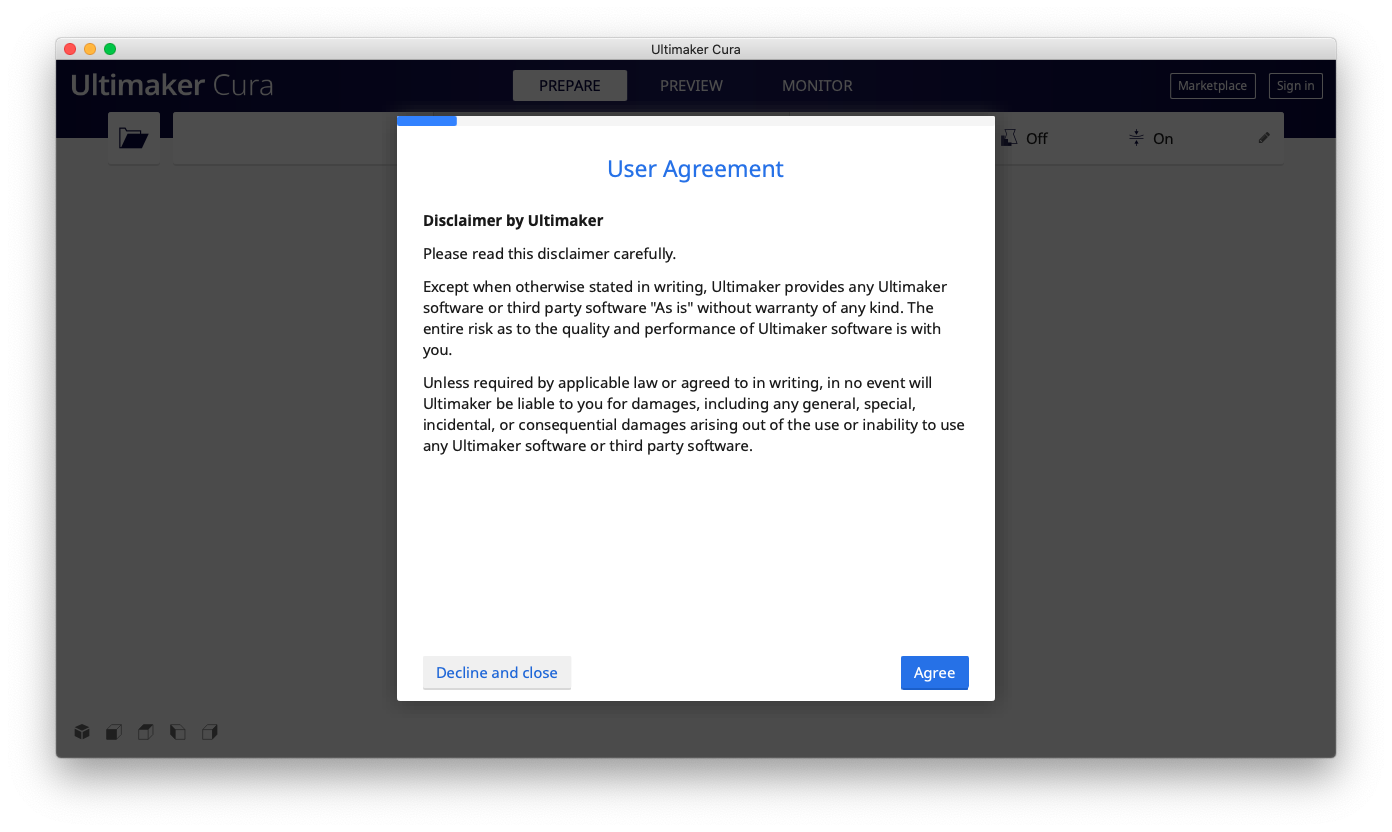The image size is (1392, 832).
Task: Switch to the PREVIEW stage tab
Action: click(691, 86)
